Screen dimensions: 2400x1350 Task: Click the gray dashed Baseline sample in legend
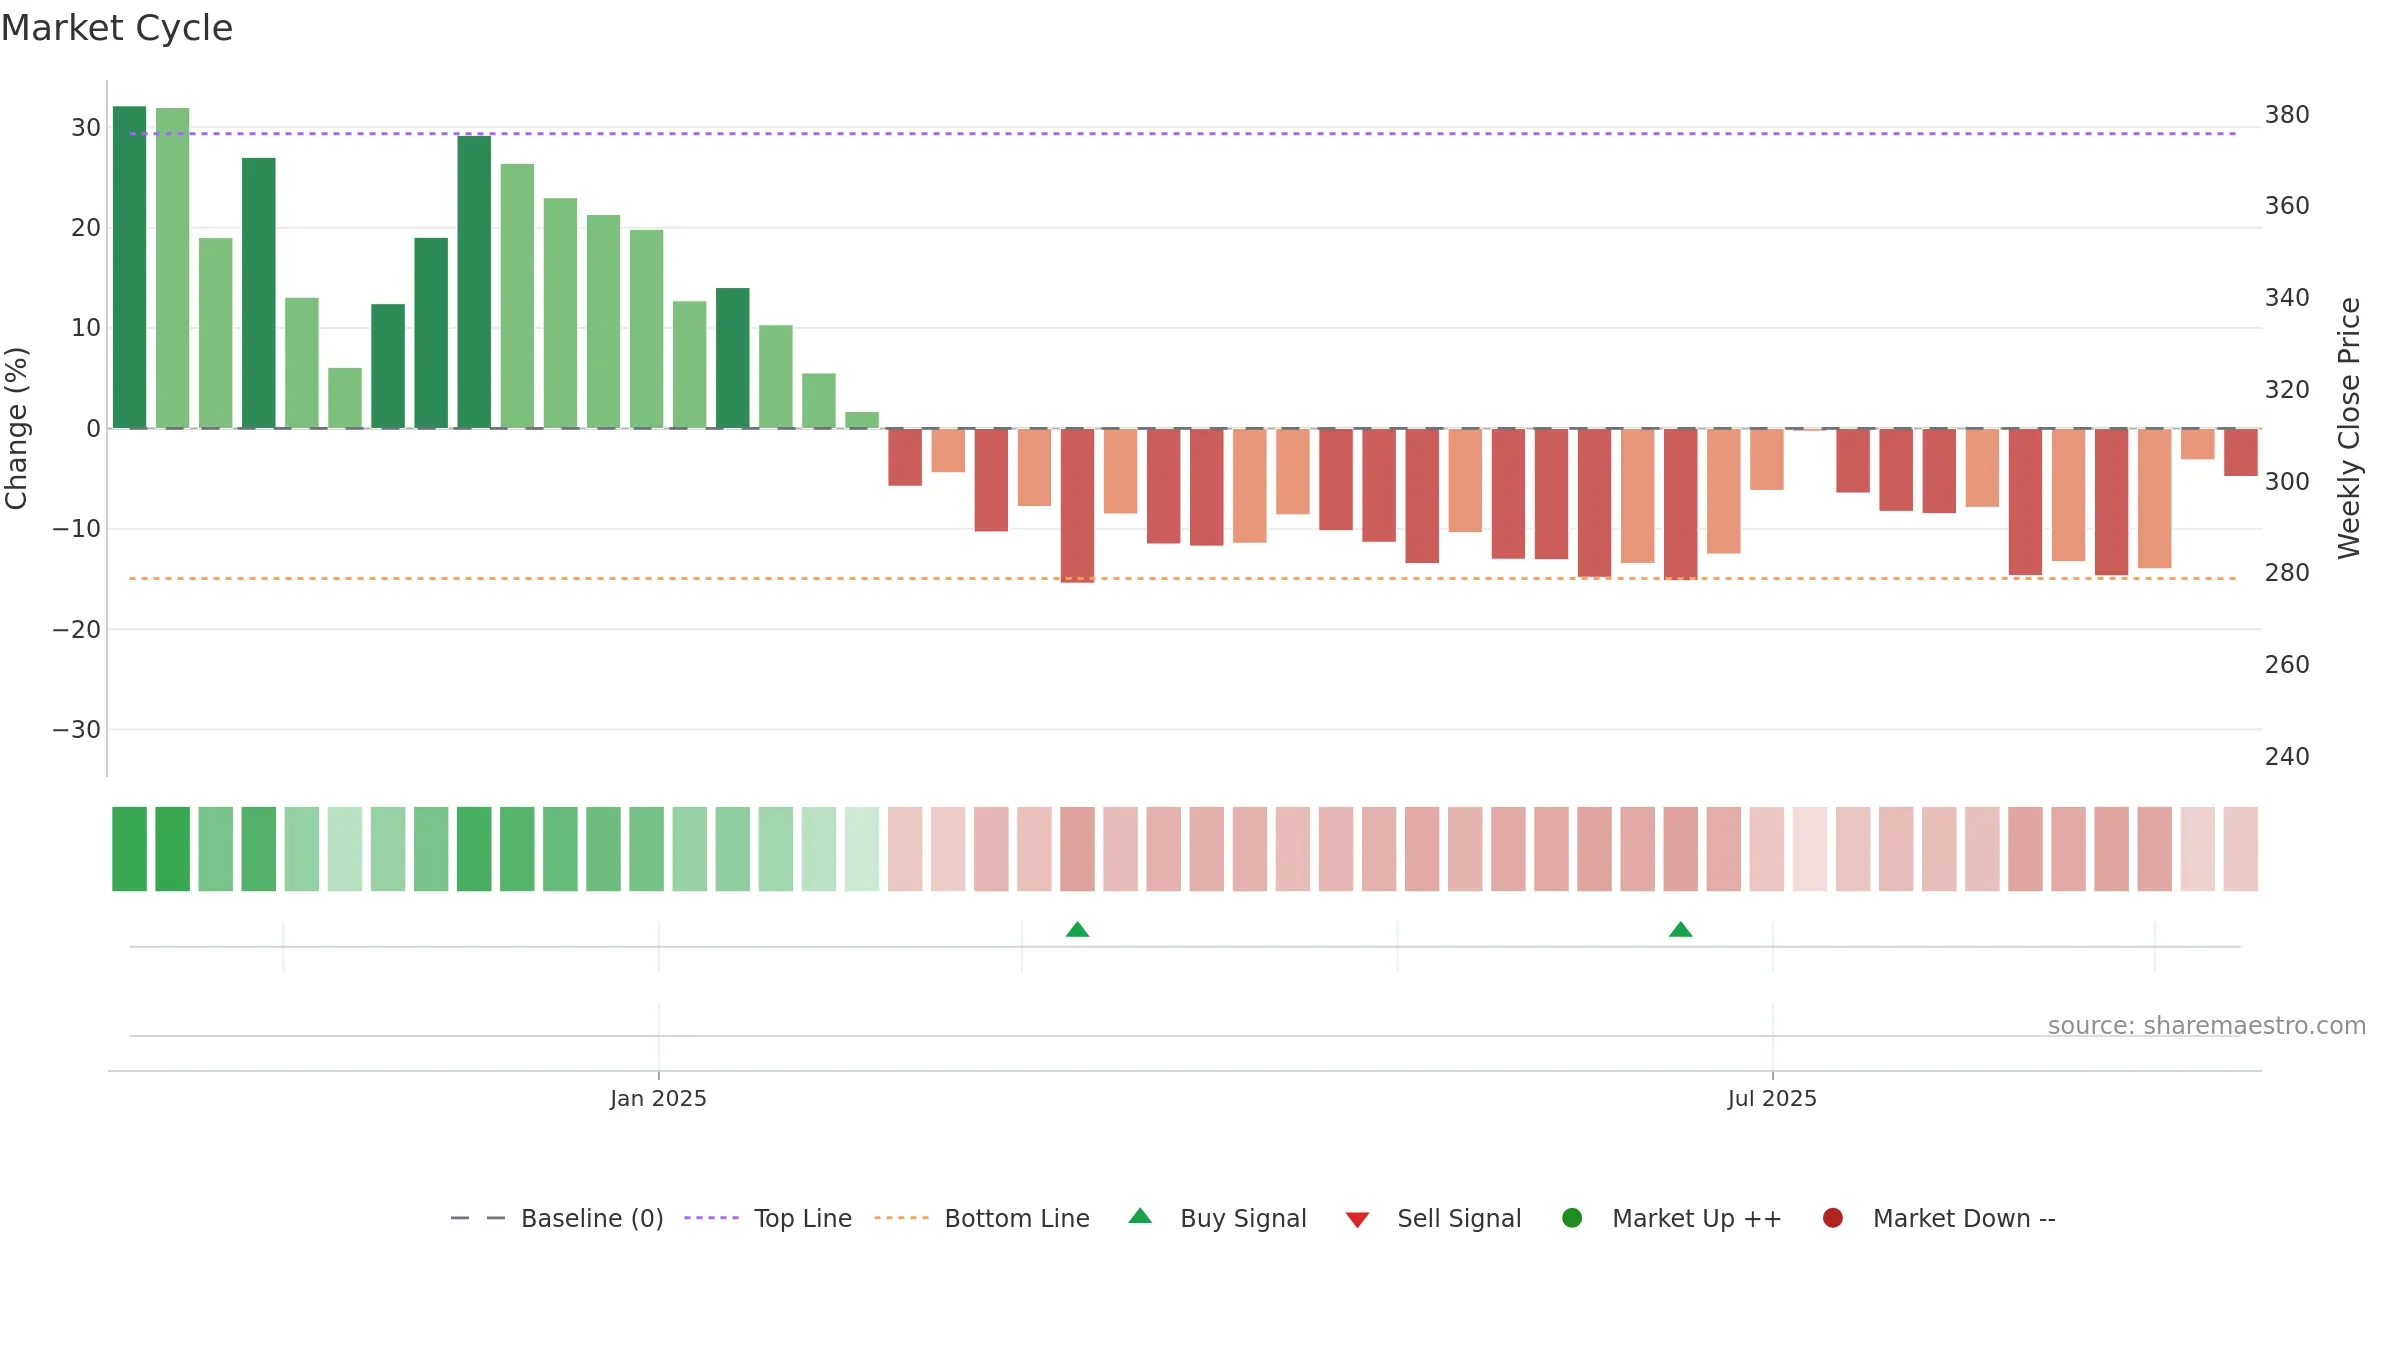point(478,1218)
